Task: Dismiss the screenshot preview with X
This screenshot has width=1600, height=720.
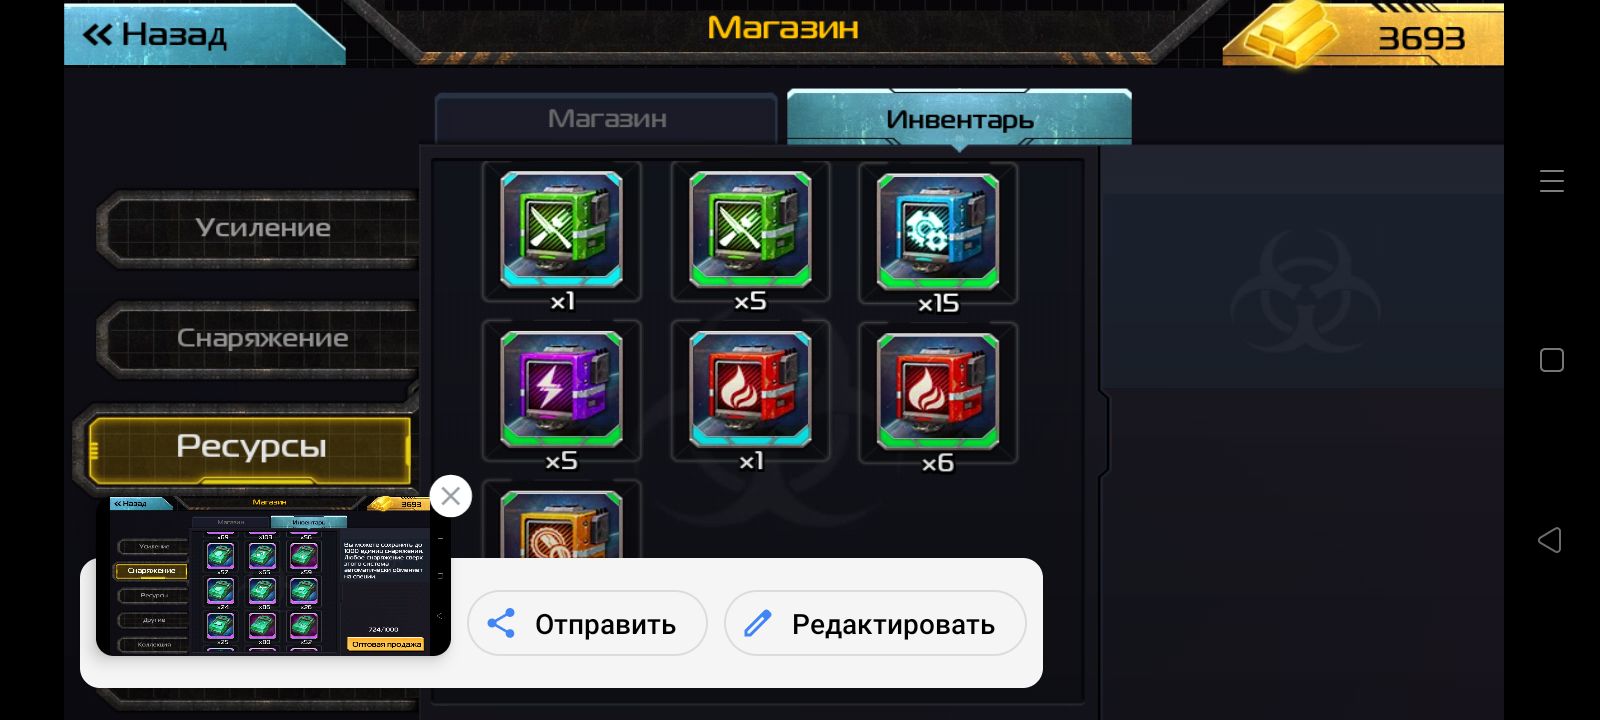Action: [451, 496]
